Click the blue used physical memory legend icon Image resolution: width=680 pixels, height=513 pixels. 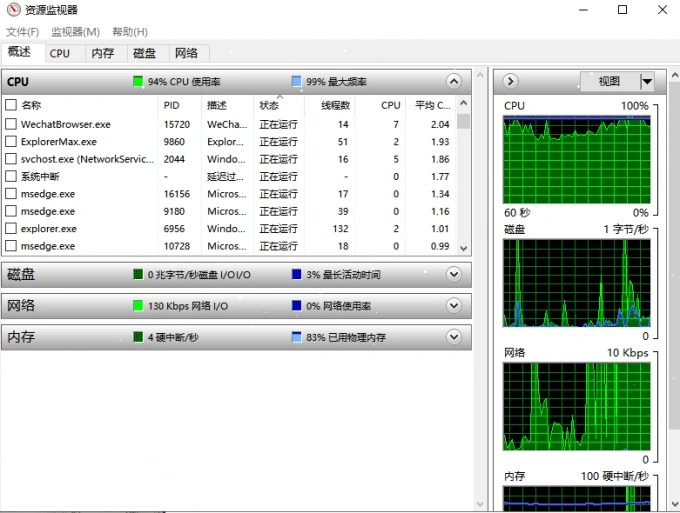point(297,337)
